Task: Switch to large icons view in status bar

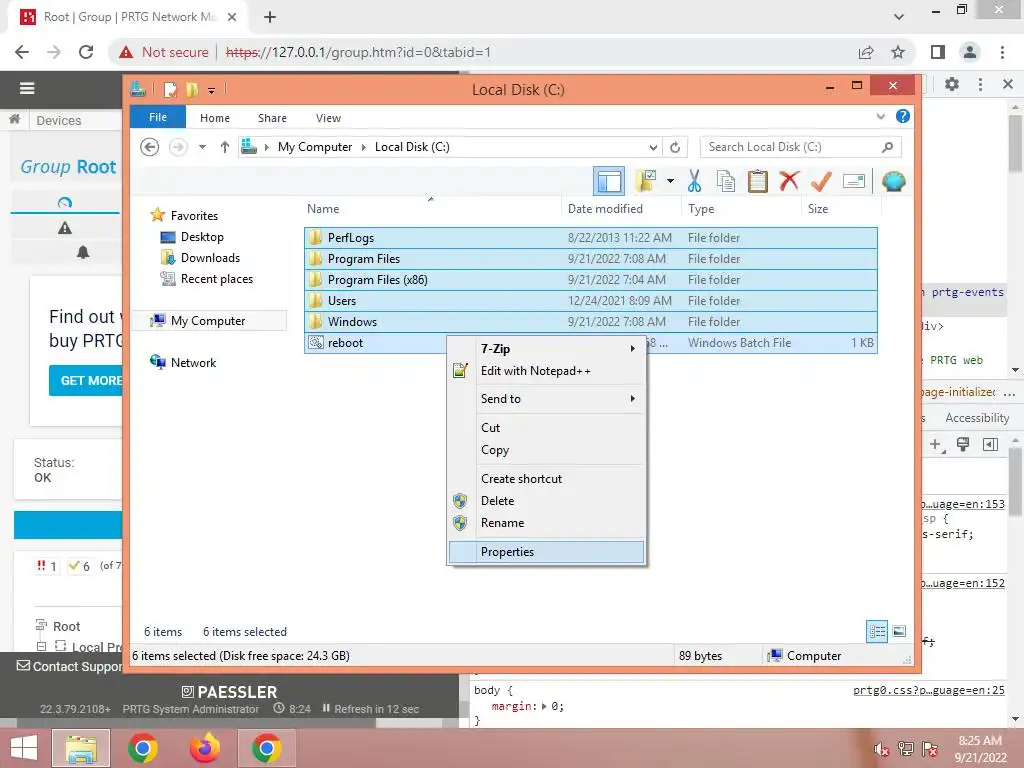Action: point(899,631)
